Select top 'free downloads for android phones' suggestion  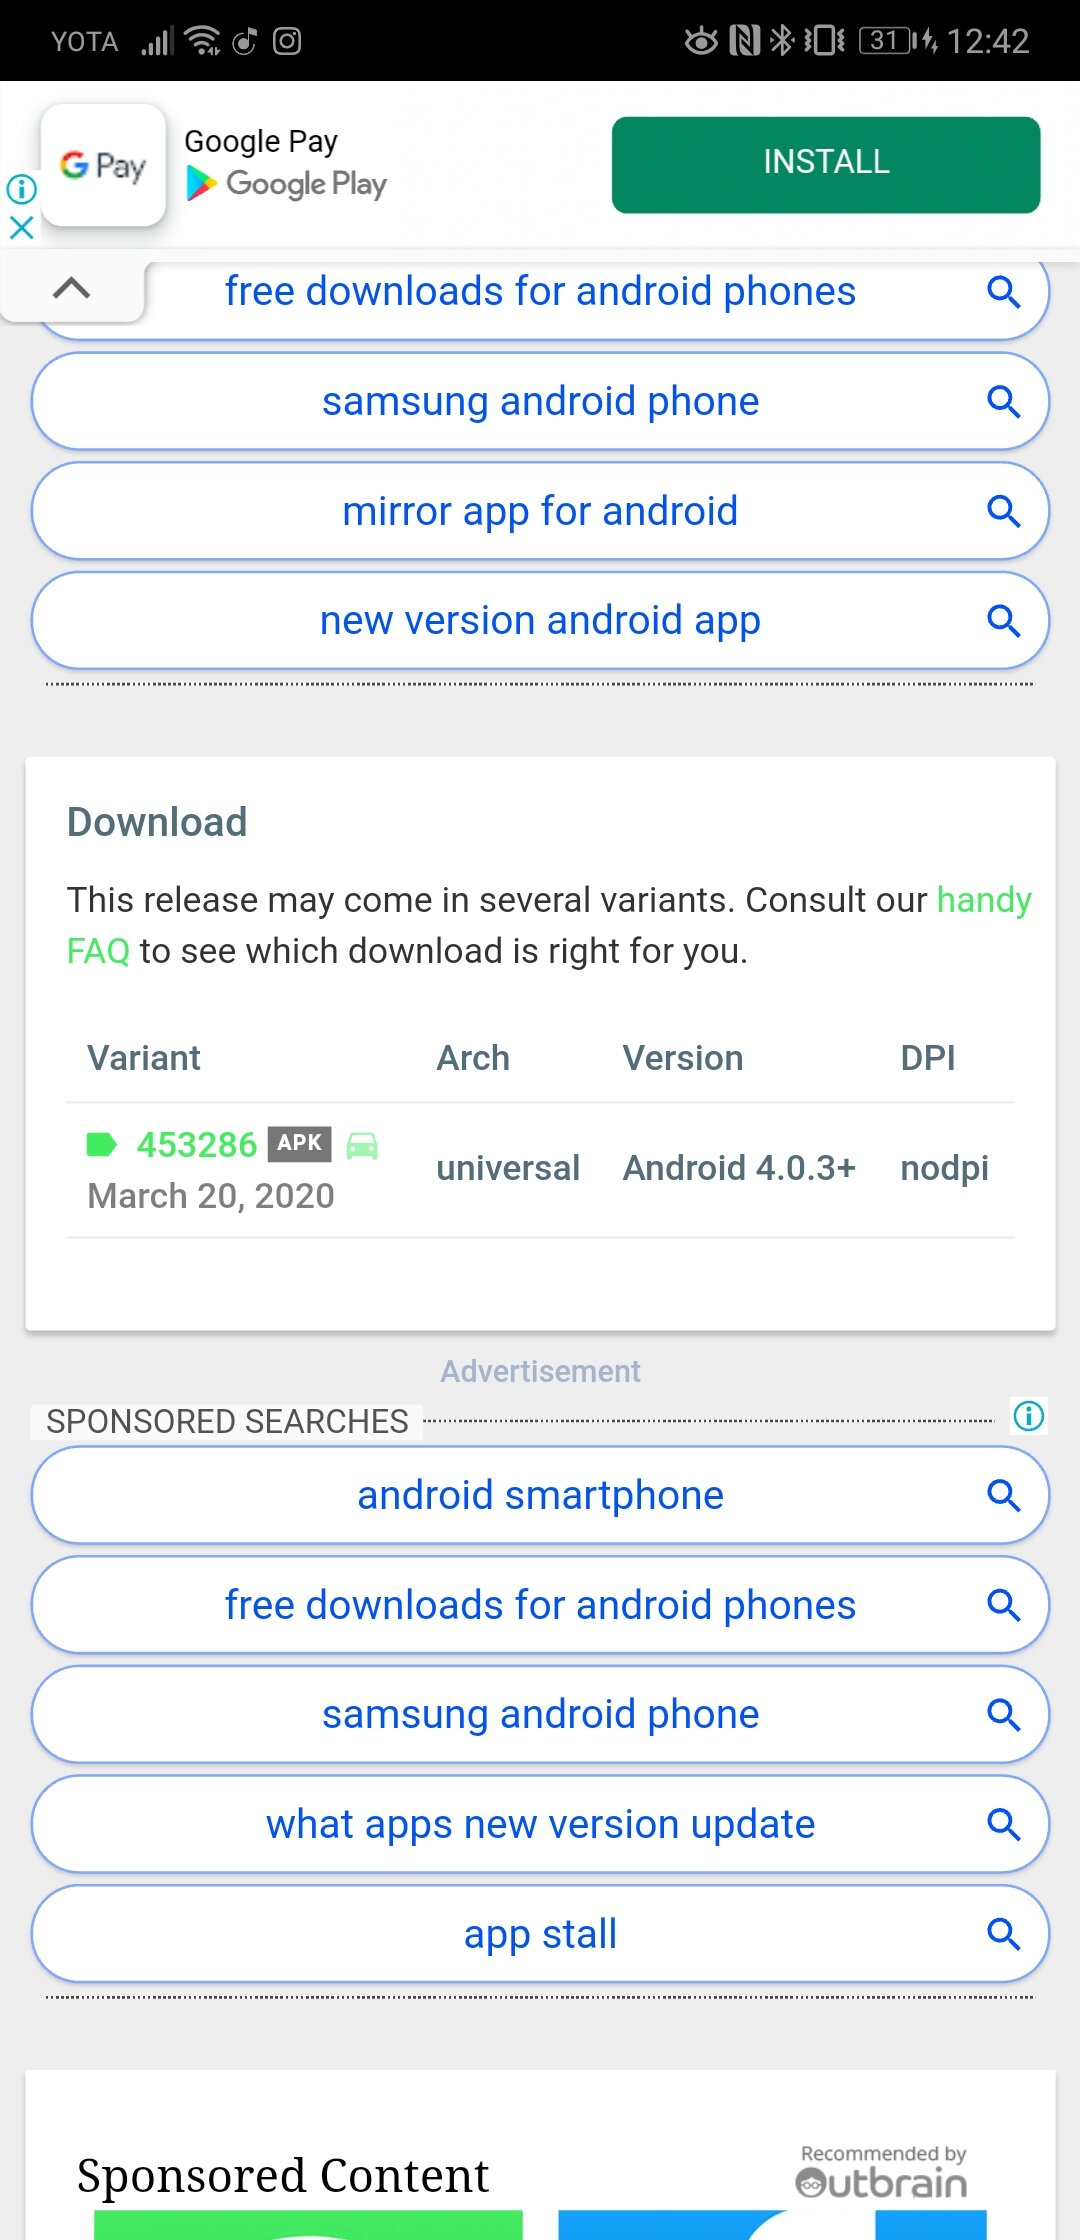(x=540, y=292)
